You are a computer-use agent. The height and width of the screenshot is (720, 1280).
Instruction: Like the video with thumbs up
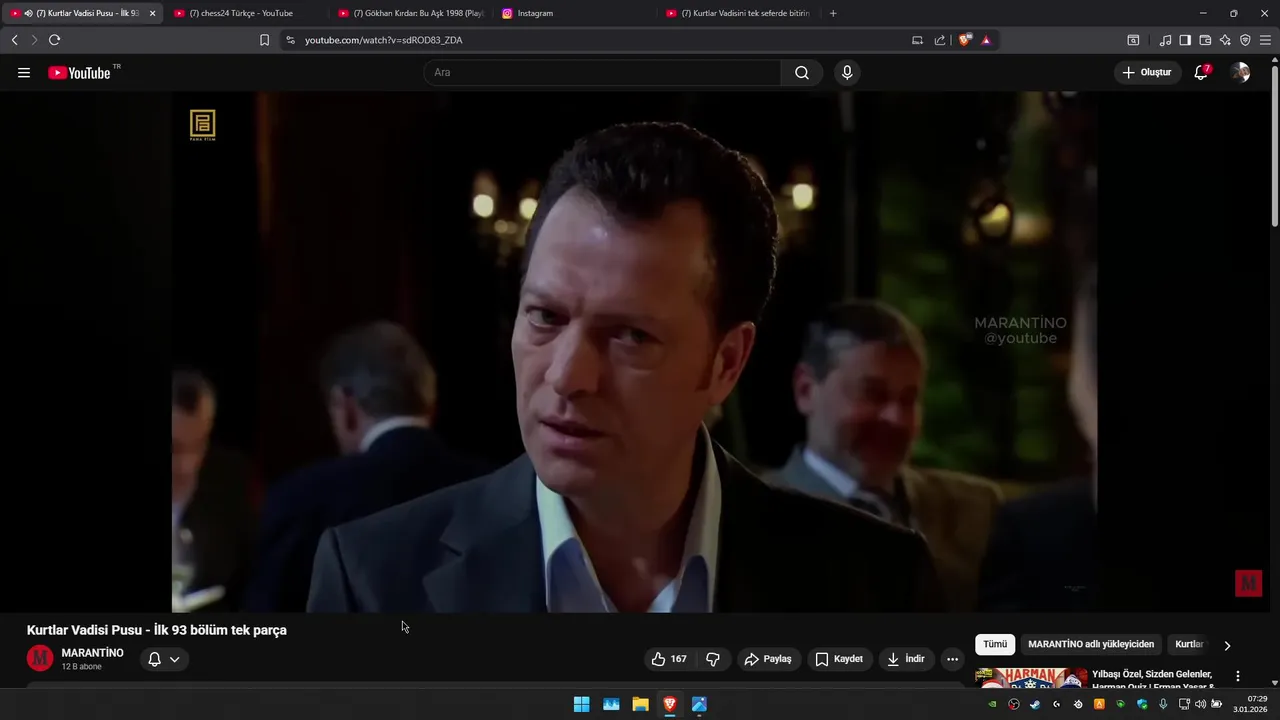669,659
